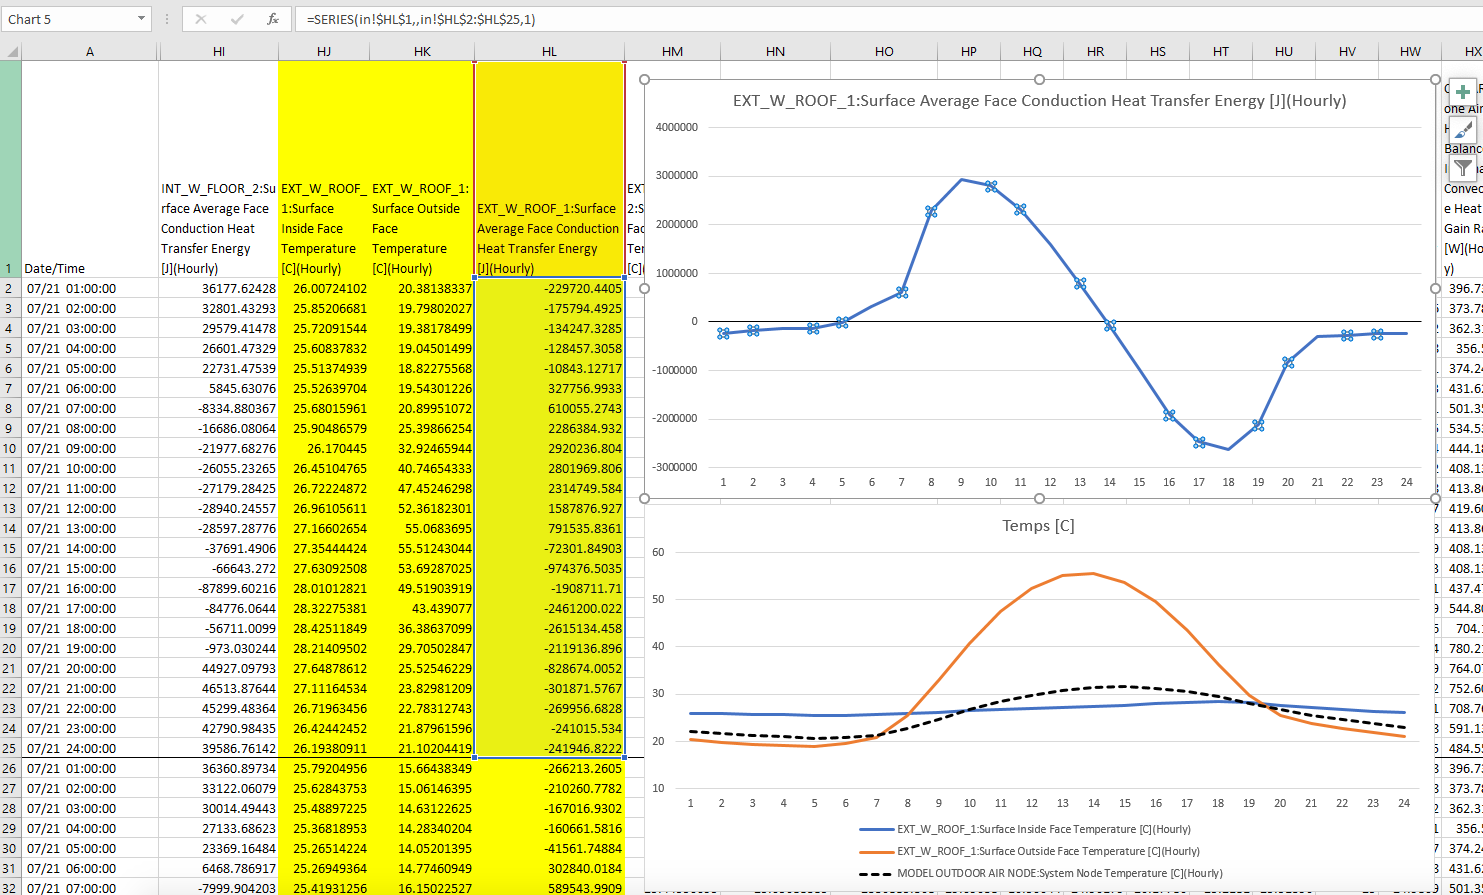
Task: Click the orange temperature curve peak in Temps chart
Action: coord(1093,573)
